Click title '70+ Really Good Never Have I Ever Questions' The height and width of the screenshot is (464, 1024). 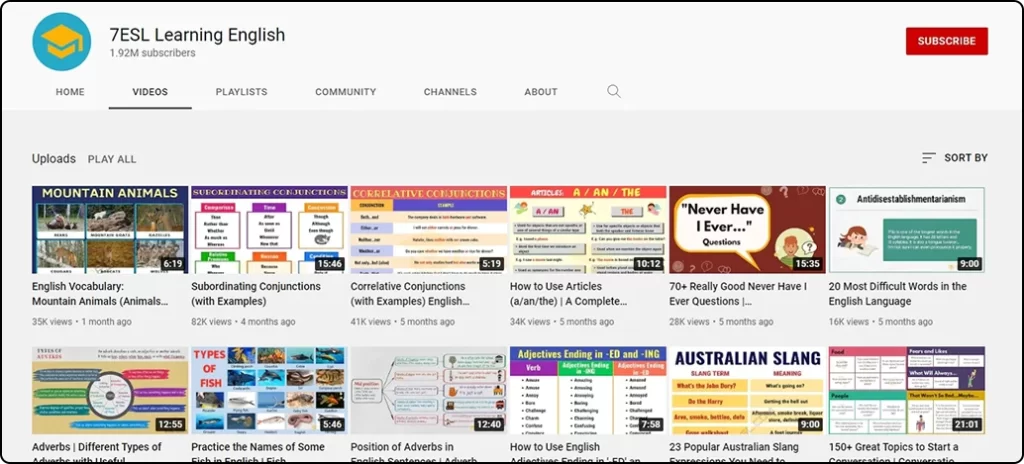tap(738, 294)
